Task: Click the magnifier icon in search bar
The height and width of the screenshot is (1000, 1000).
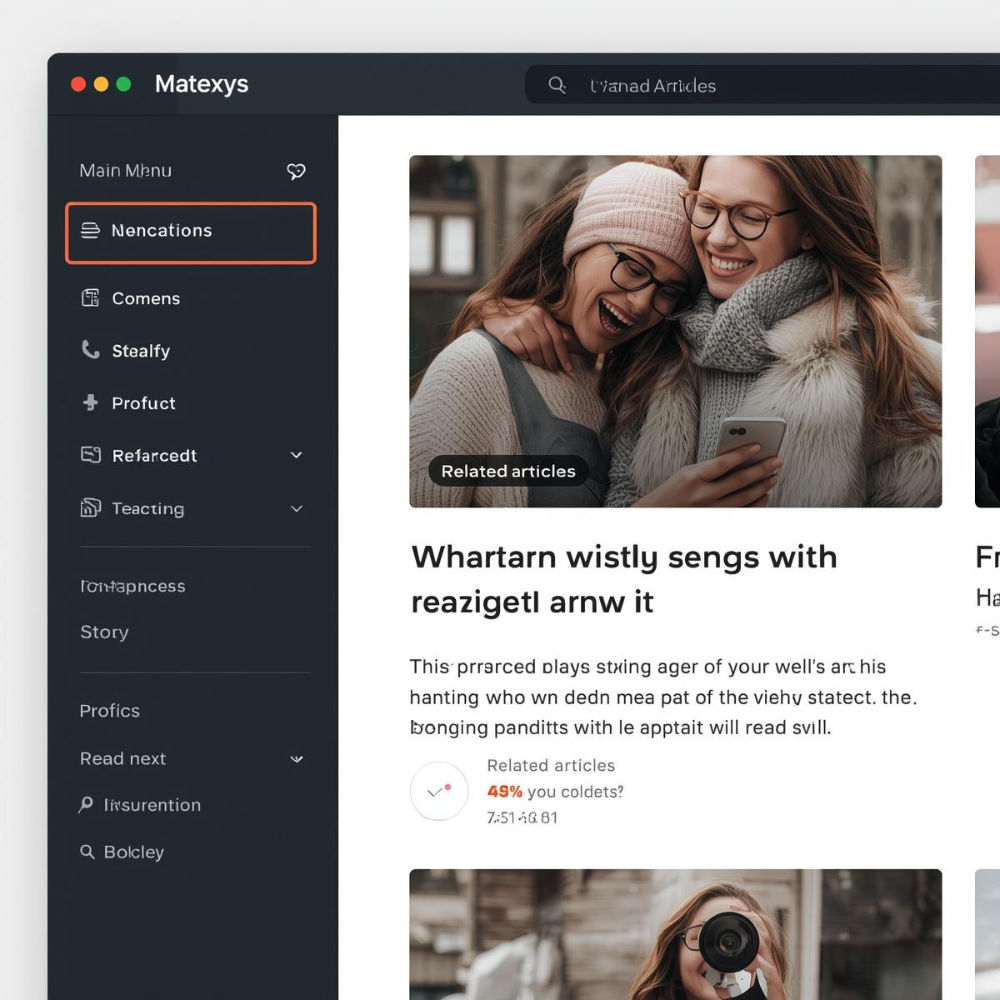Action: pos(557,85)
